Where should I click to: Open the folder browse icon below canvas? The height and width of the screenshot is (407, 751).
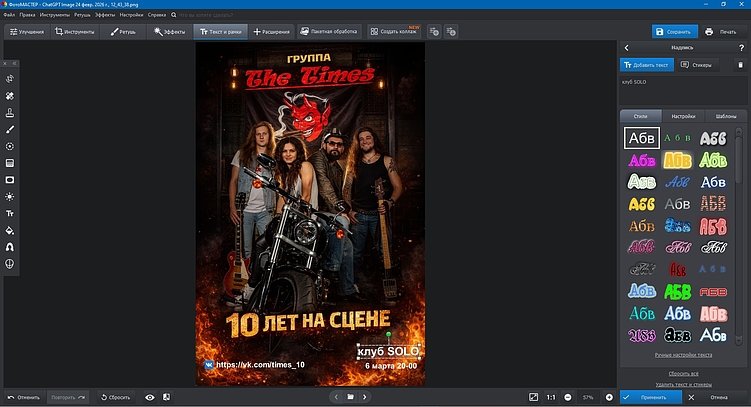[x=350, y=397]
